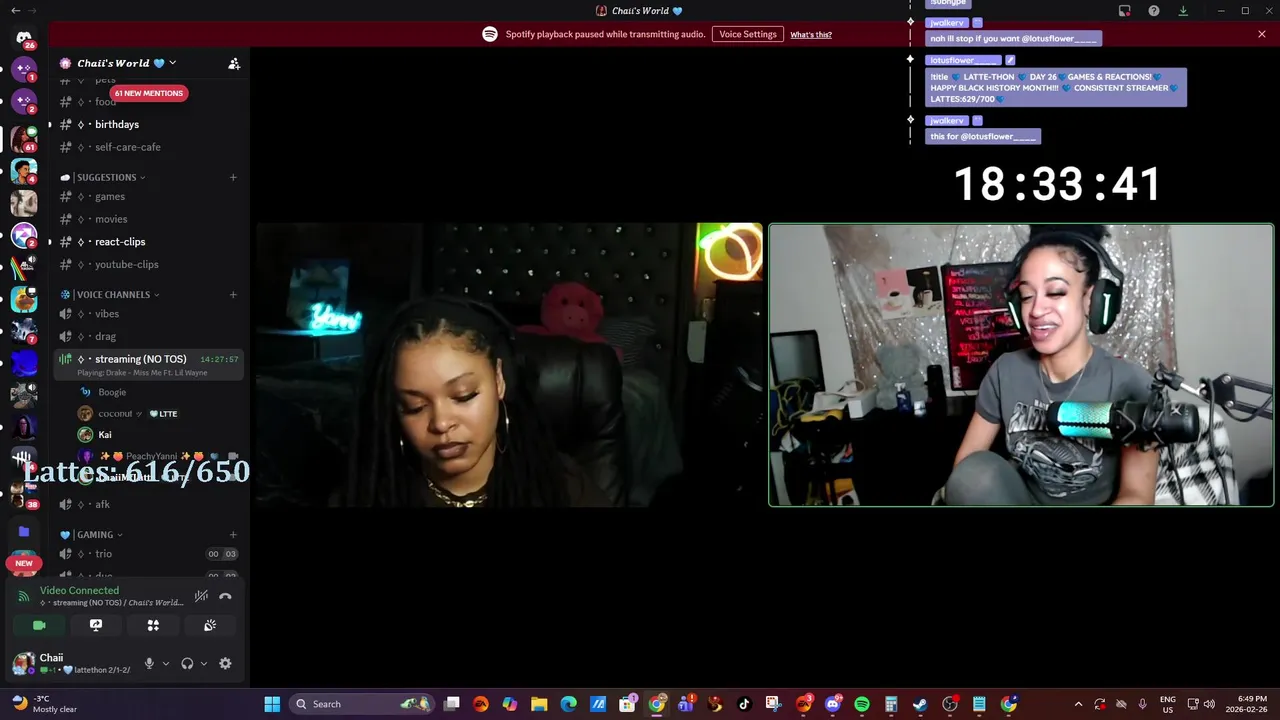1280x720 pixels.
Task: Mute the microphone in user panel
Action: pos(149,663)
